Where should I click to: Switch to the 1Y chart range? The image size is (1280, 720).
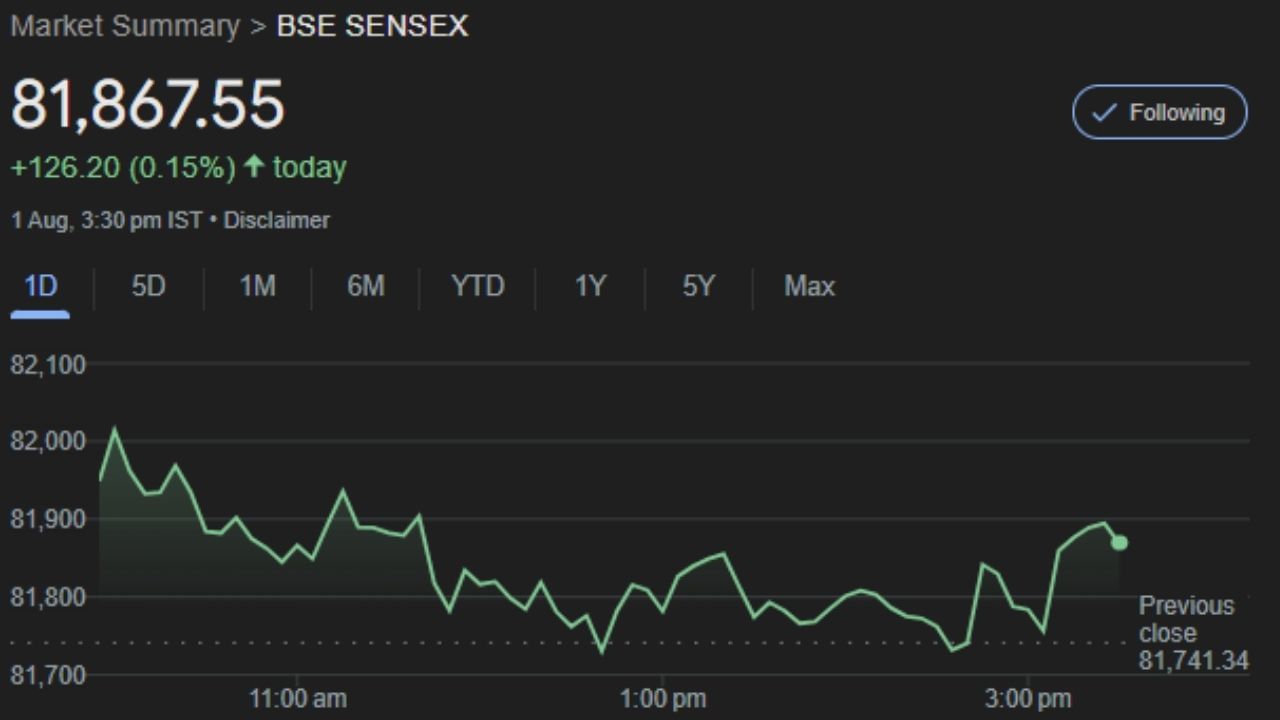tap(590, 287)
